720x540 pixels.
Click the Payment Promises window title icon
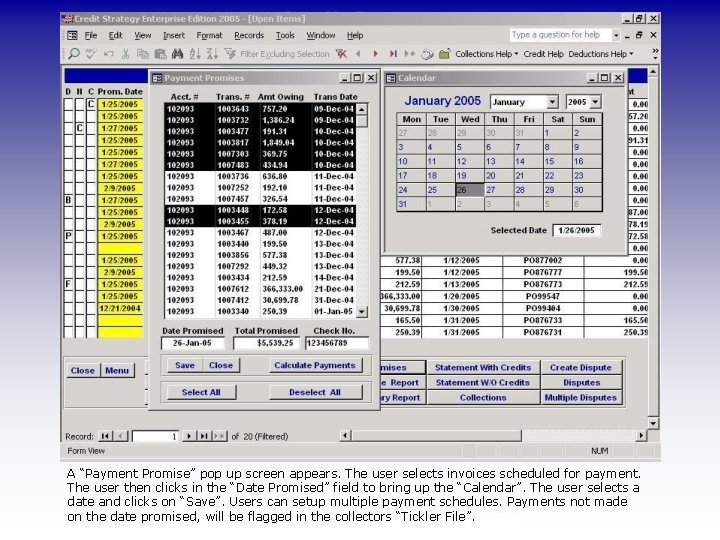157,78
